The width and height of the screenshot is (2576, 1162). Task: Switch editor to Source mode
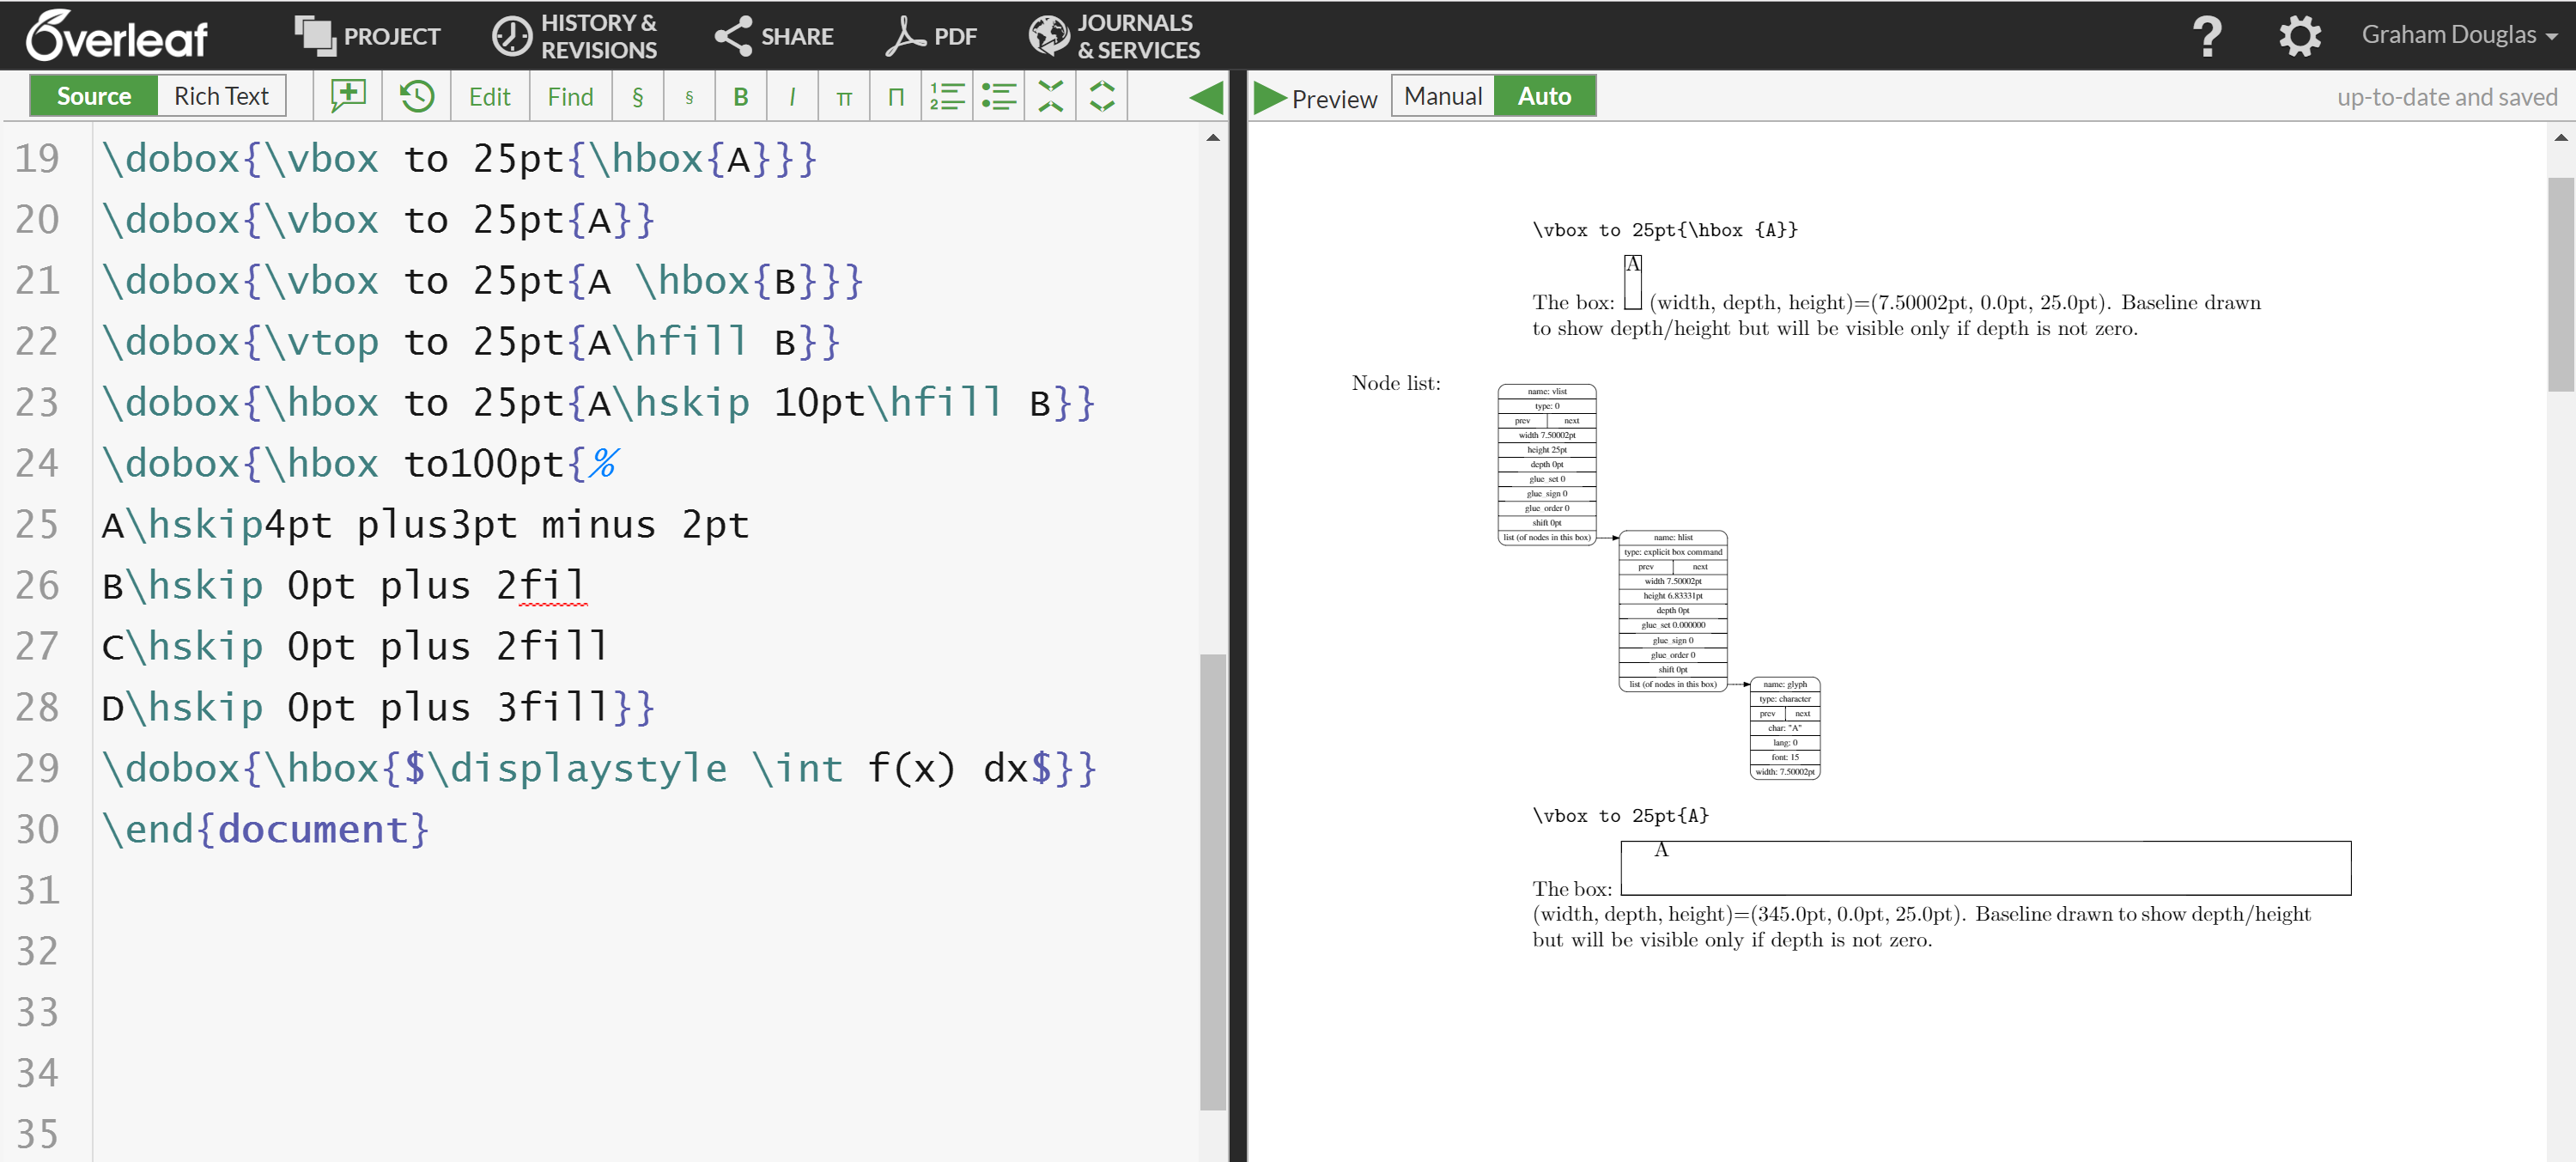point(94,96)
